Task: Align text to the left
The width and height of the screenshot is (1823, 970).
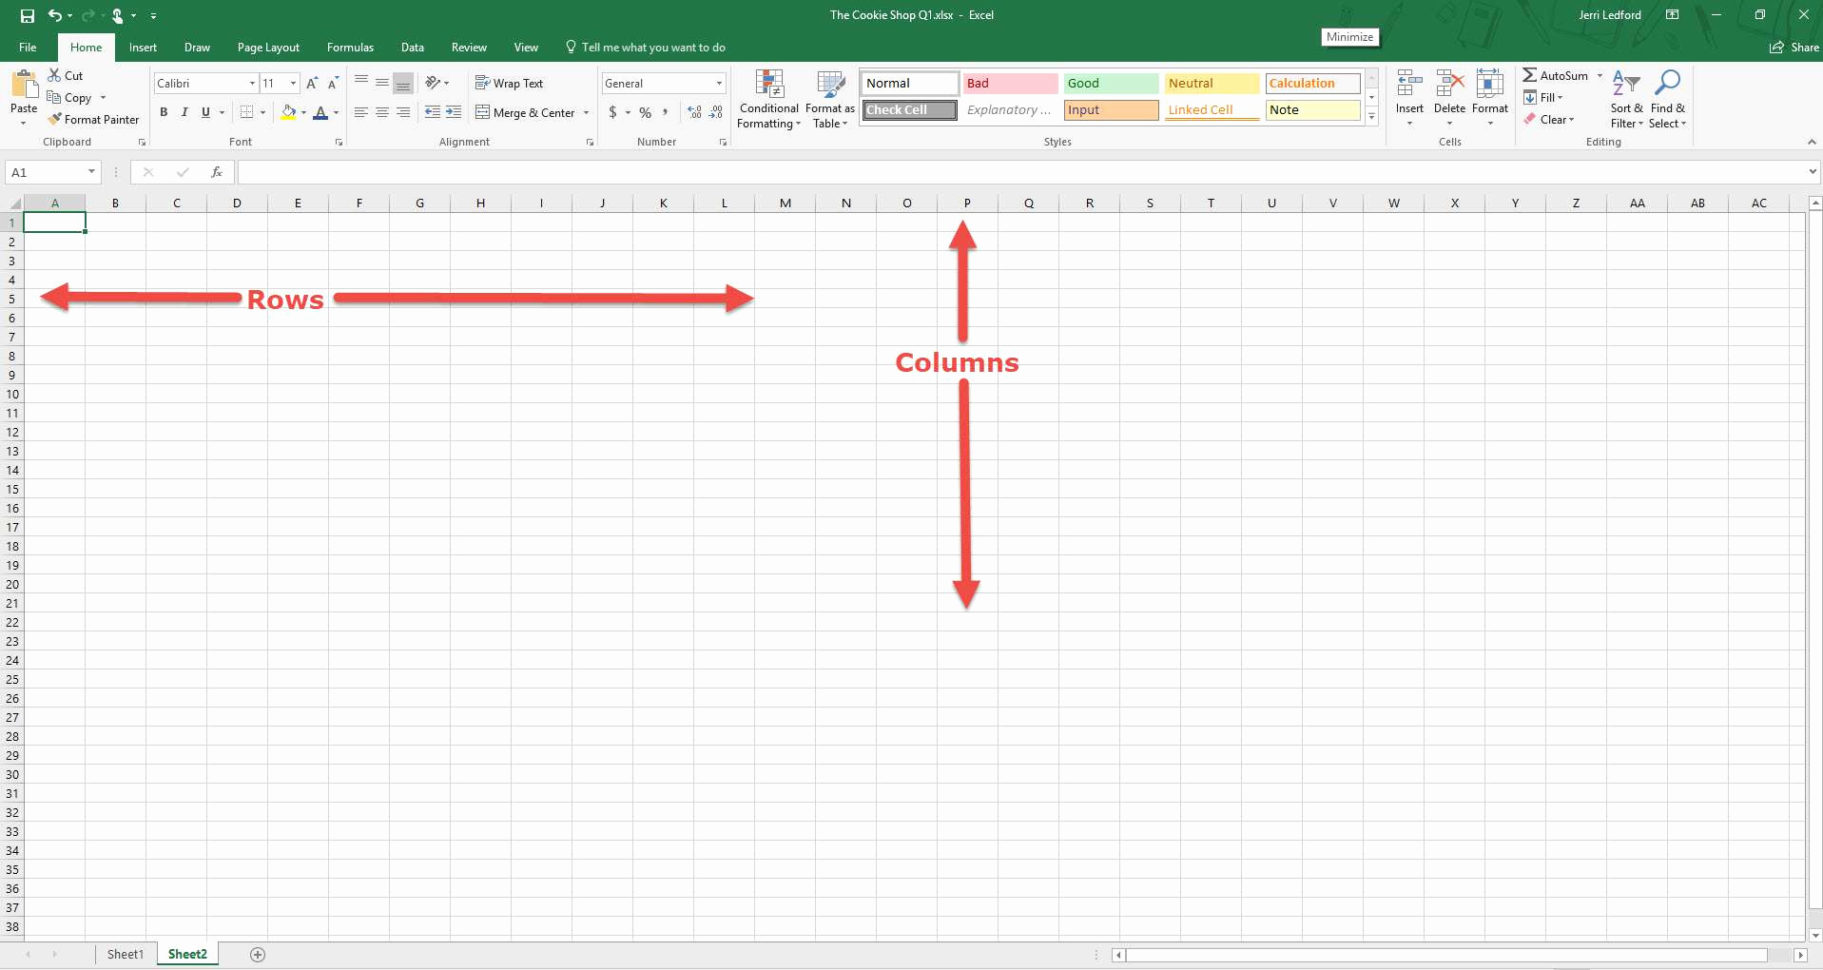Action: pyautogui.click(x=361, y=113)
